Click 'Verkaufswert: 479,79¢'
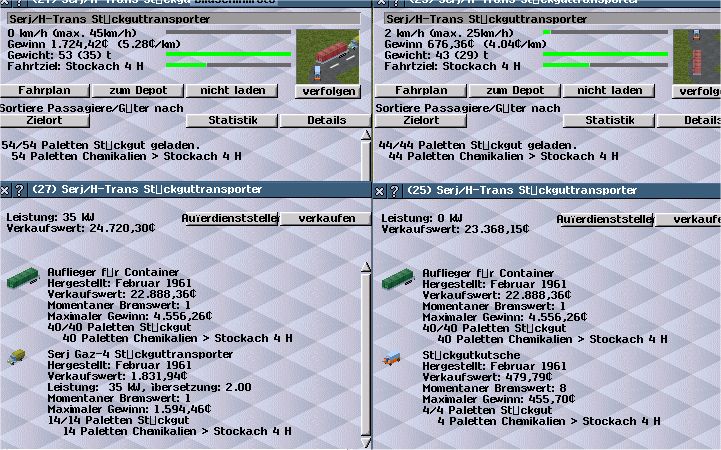The image size is (721, 450). [487, 377]
